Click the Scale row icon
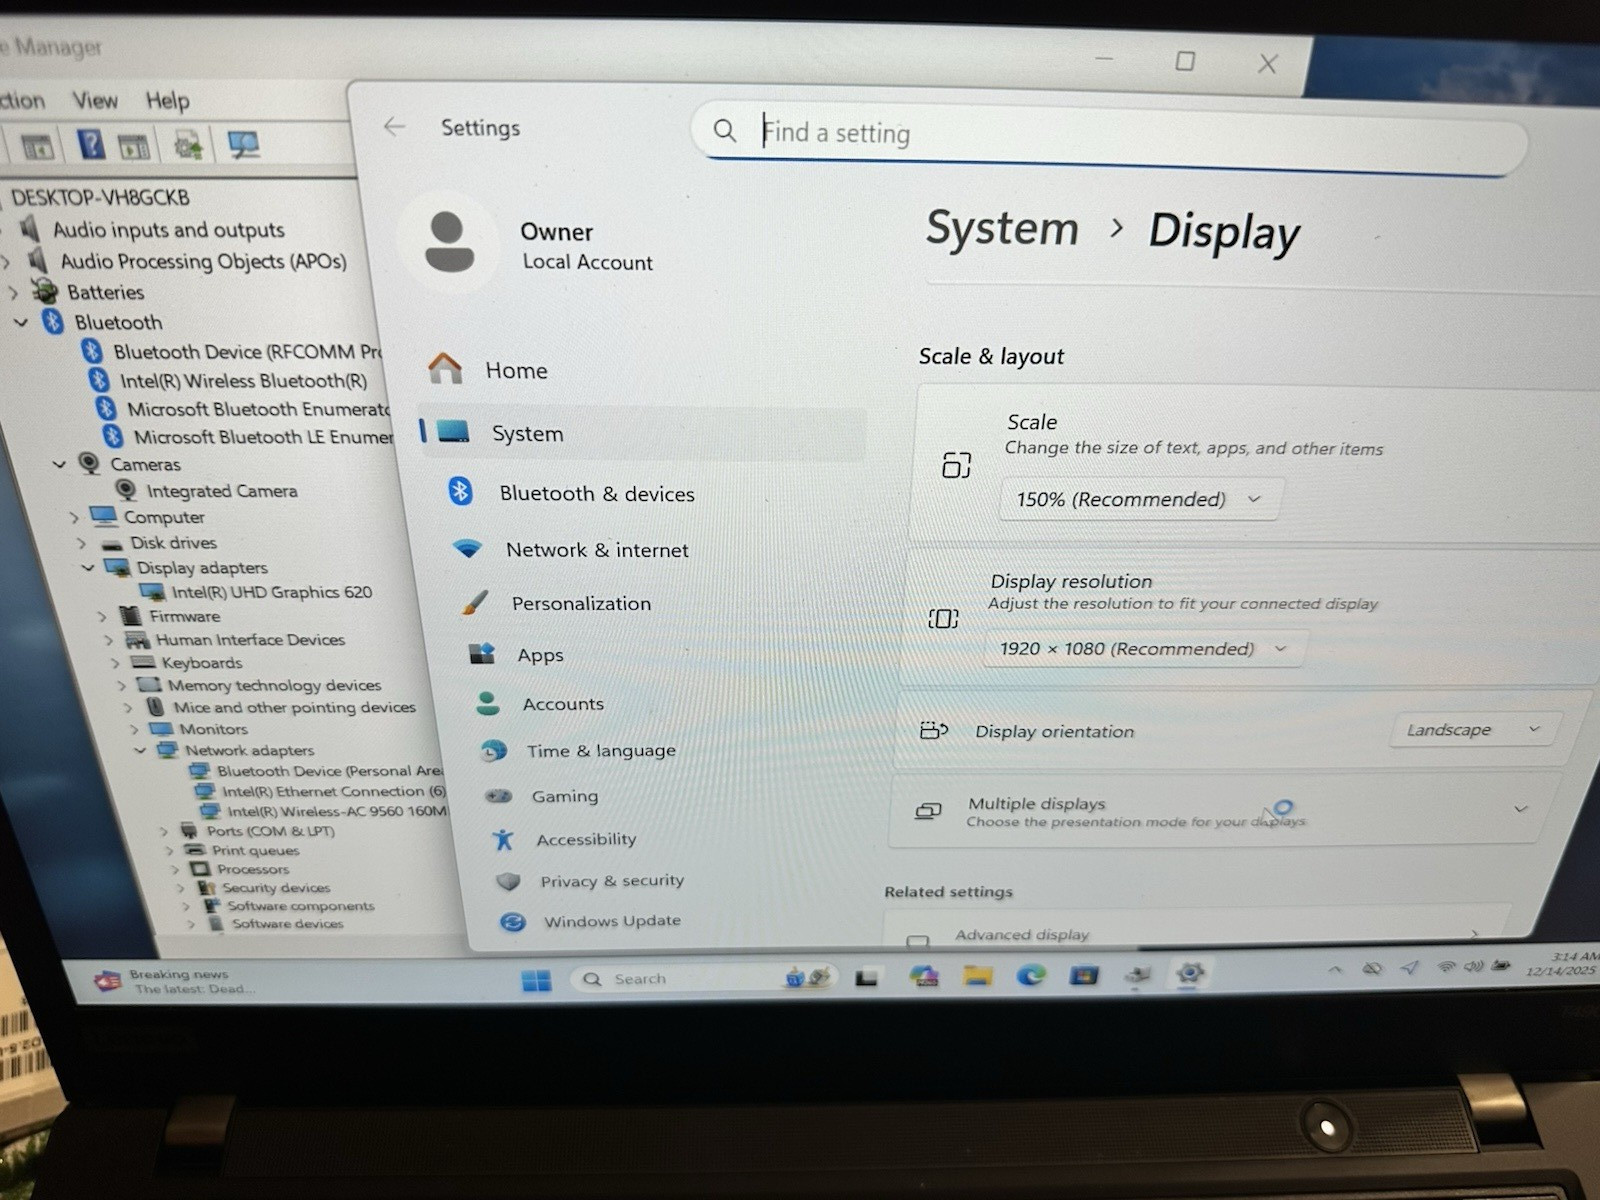Screen dimensions: 1600x1200 pyautogui.click(x=956, y=465)
